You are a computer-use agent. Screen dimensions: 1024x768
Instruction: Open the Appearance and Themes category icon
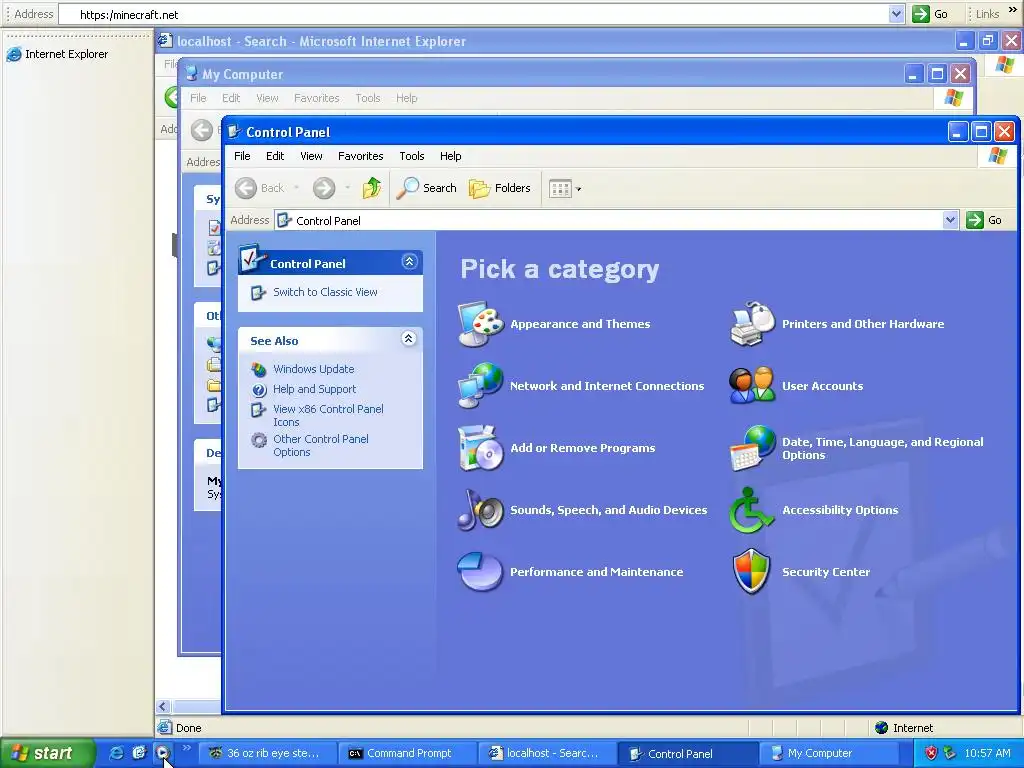(481, 323)
